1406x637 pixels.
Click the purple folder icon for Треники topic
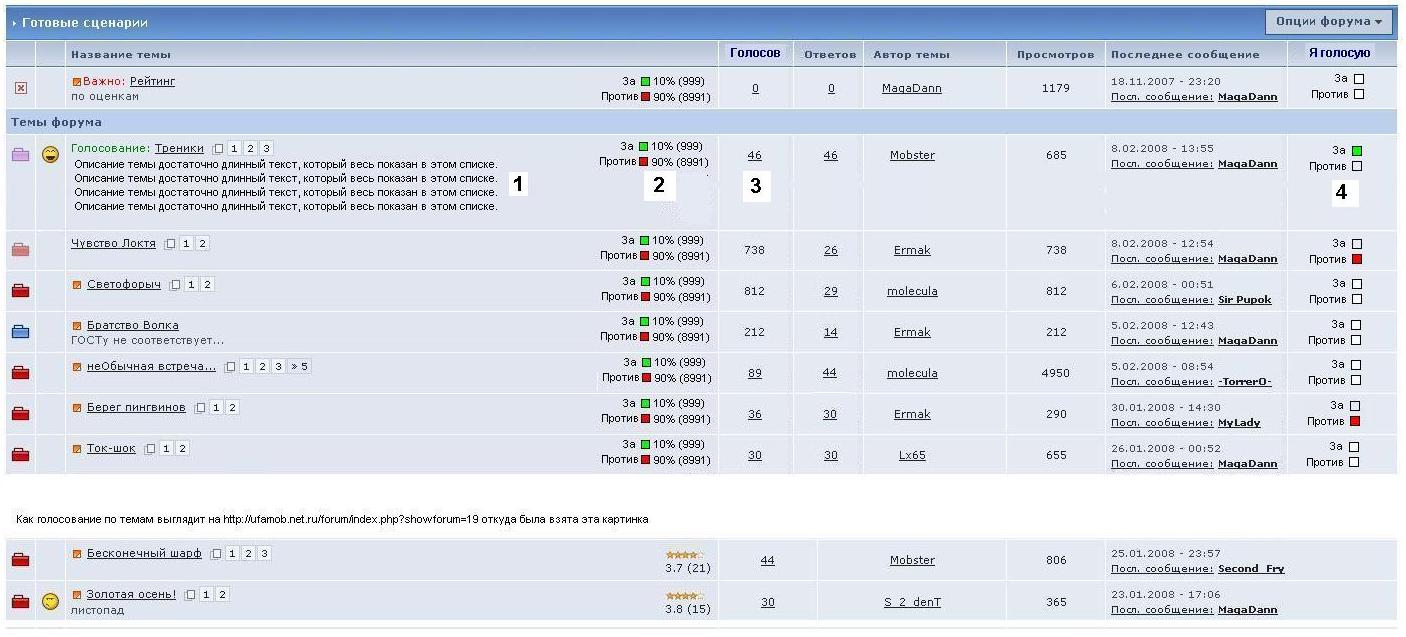click(x=20, y=155)
